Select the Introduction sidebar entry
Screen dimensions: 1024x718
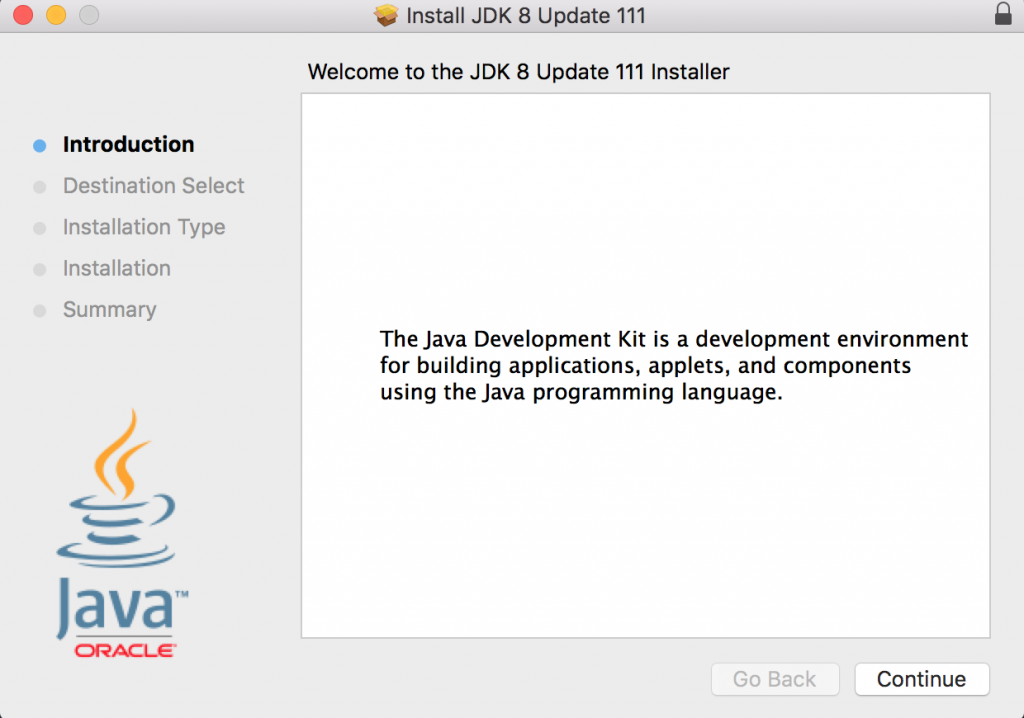tap(128, 145)
